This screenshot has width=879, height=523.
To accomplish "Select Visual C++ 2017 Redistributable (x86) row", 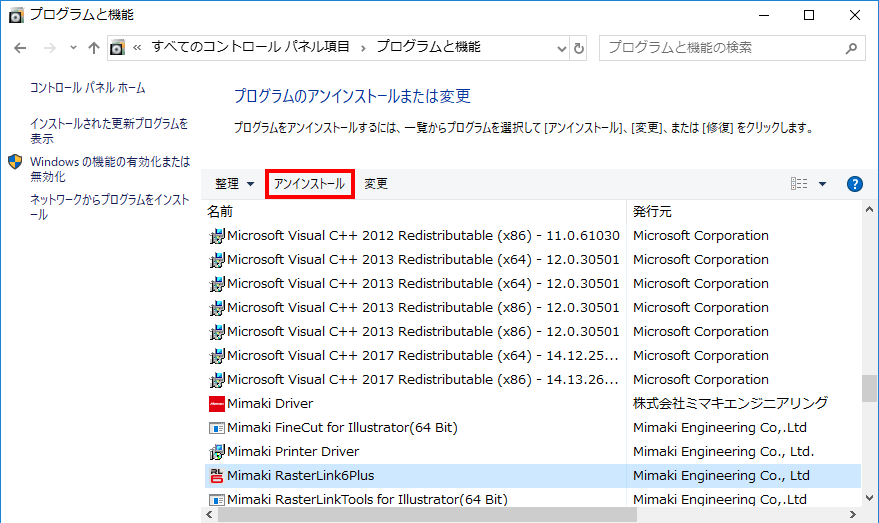I will pyautogui.click(x=533, y=380).
